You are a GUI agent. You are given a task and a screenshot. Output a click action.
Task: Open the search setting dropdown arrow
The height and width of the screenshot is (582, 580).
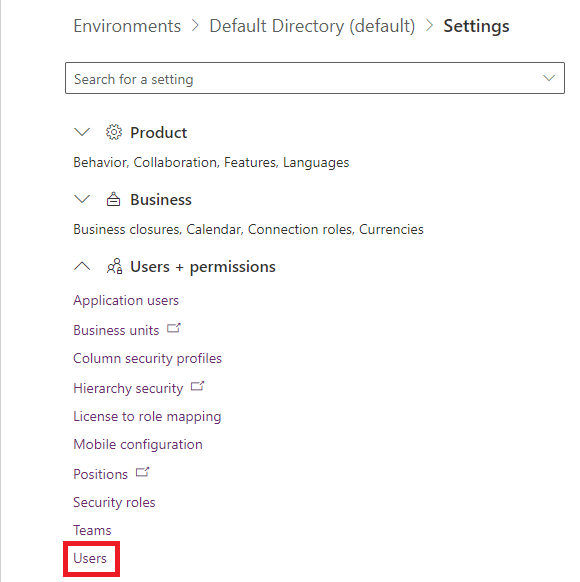pos(549,78)
